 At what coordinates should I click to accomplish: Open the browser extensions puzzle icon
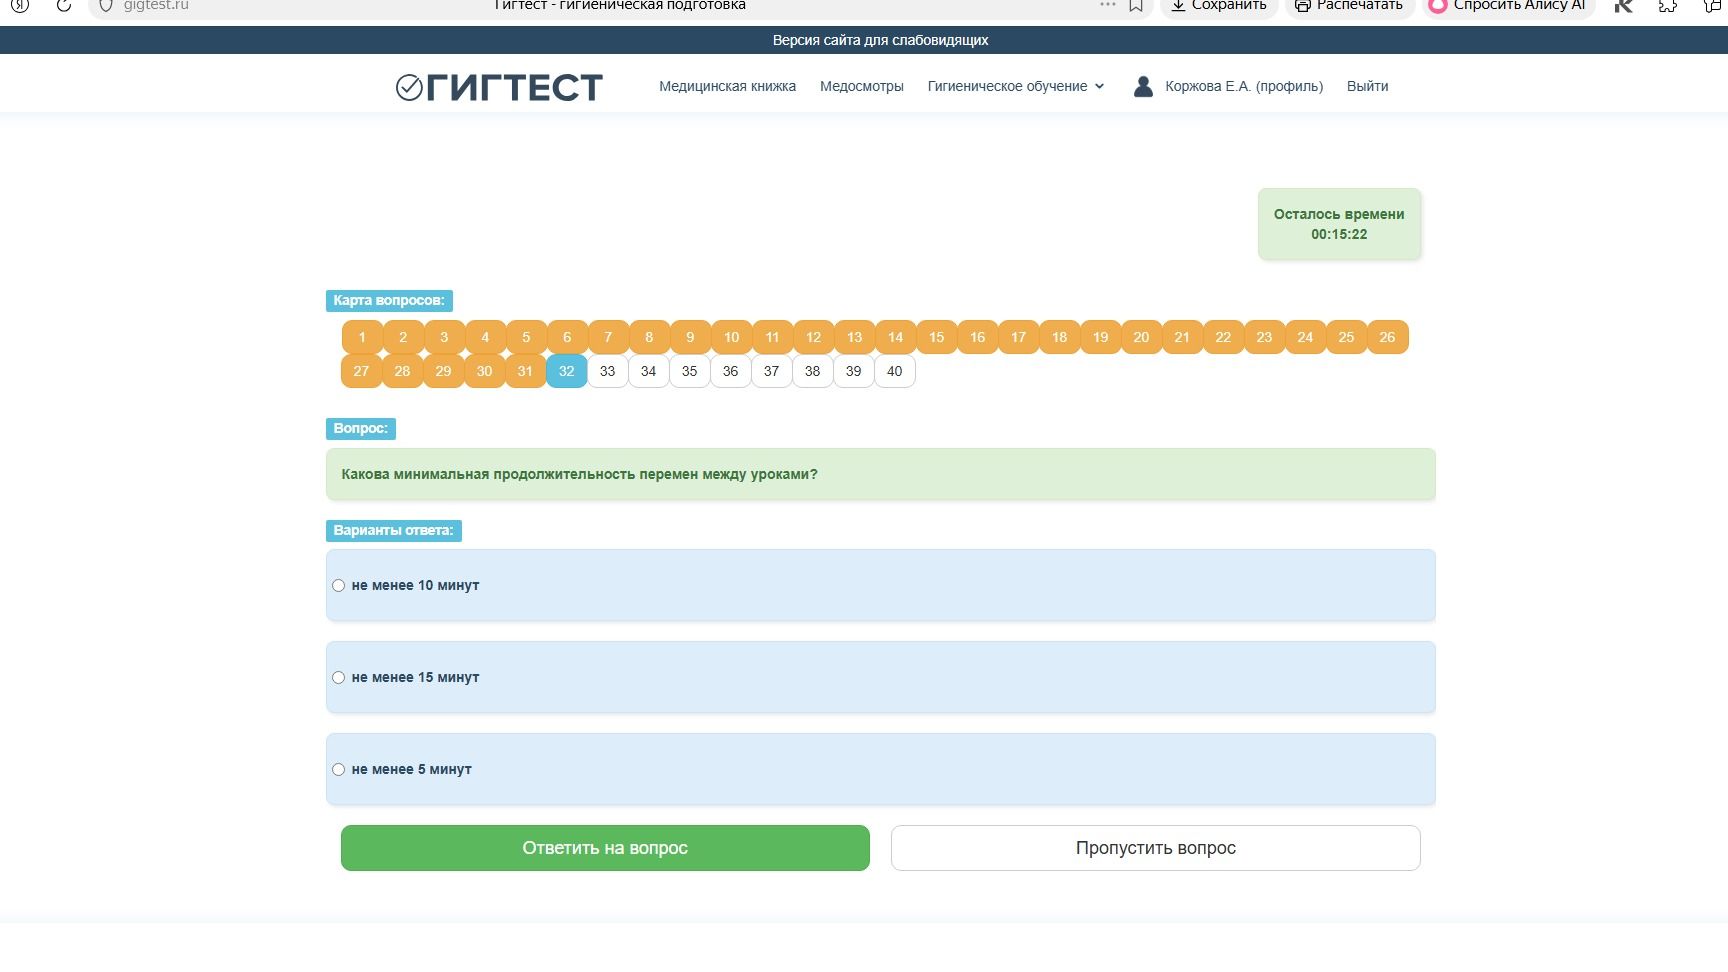[x=1667, y=5]
